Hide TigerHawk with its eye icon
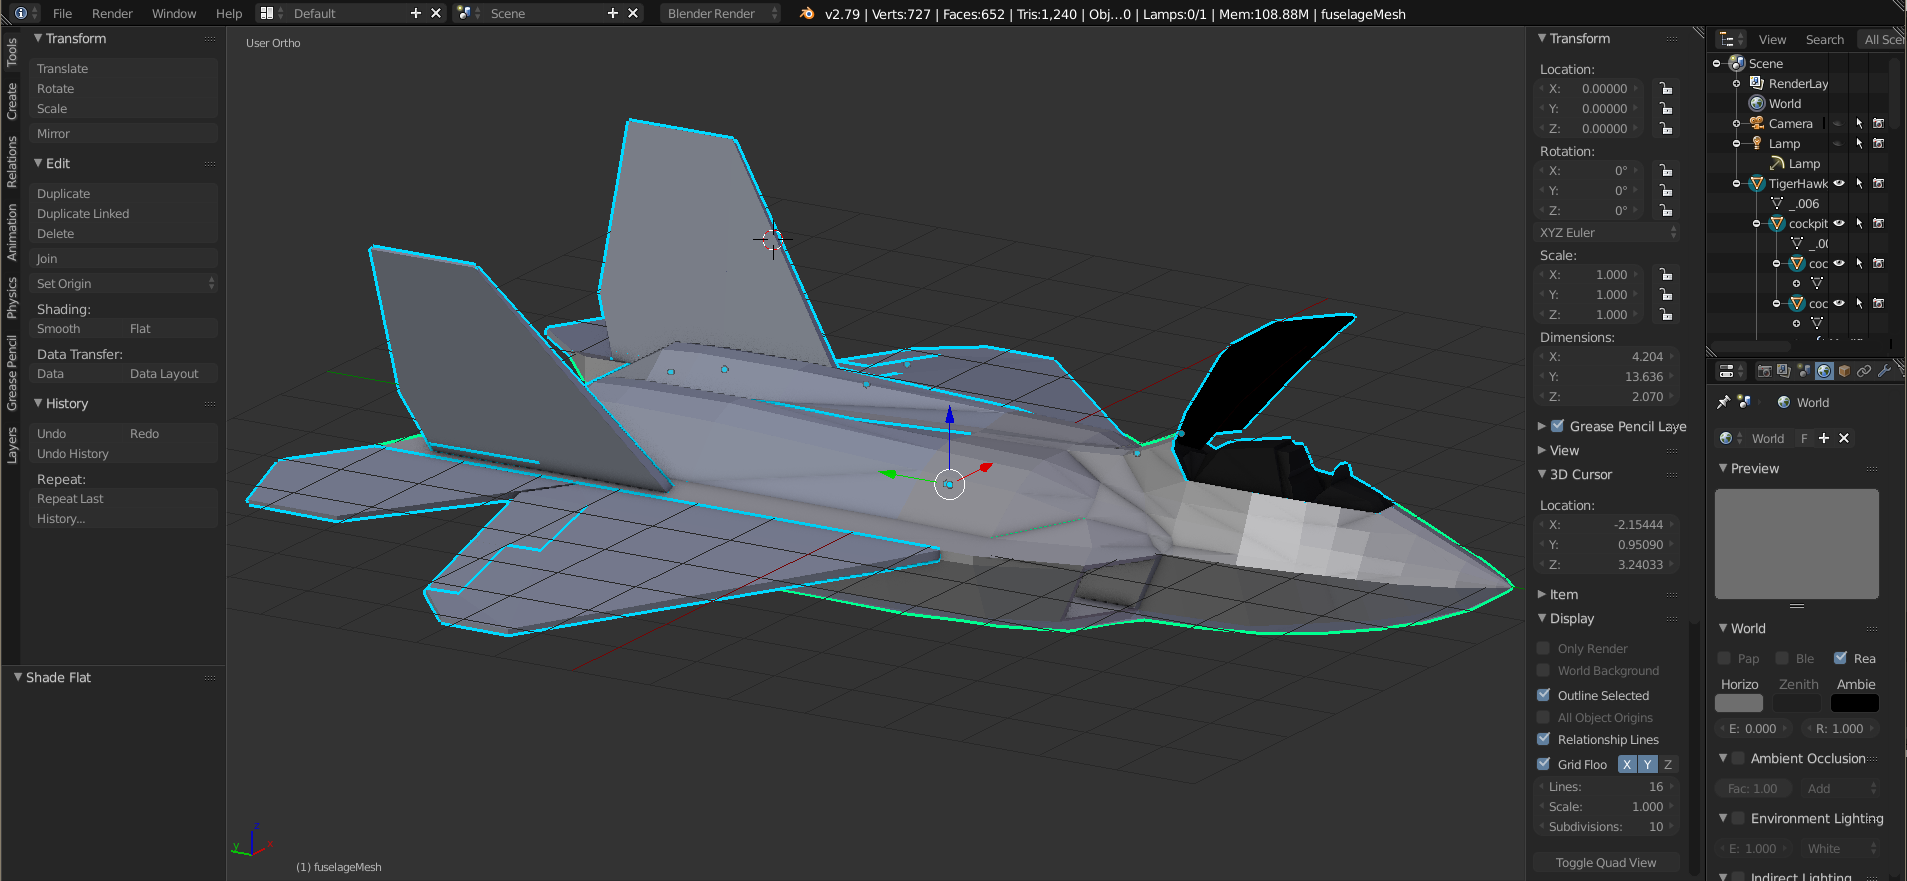The width and height of the screenshot is (1907, 881). click(1839, 183)
